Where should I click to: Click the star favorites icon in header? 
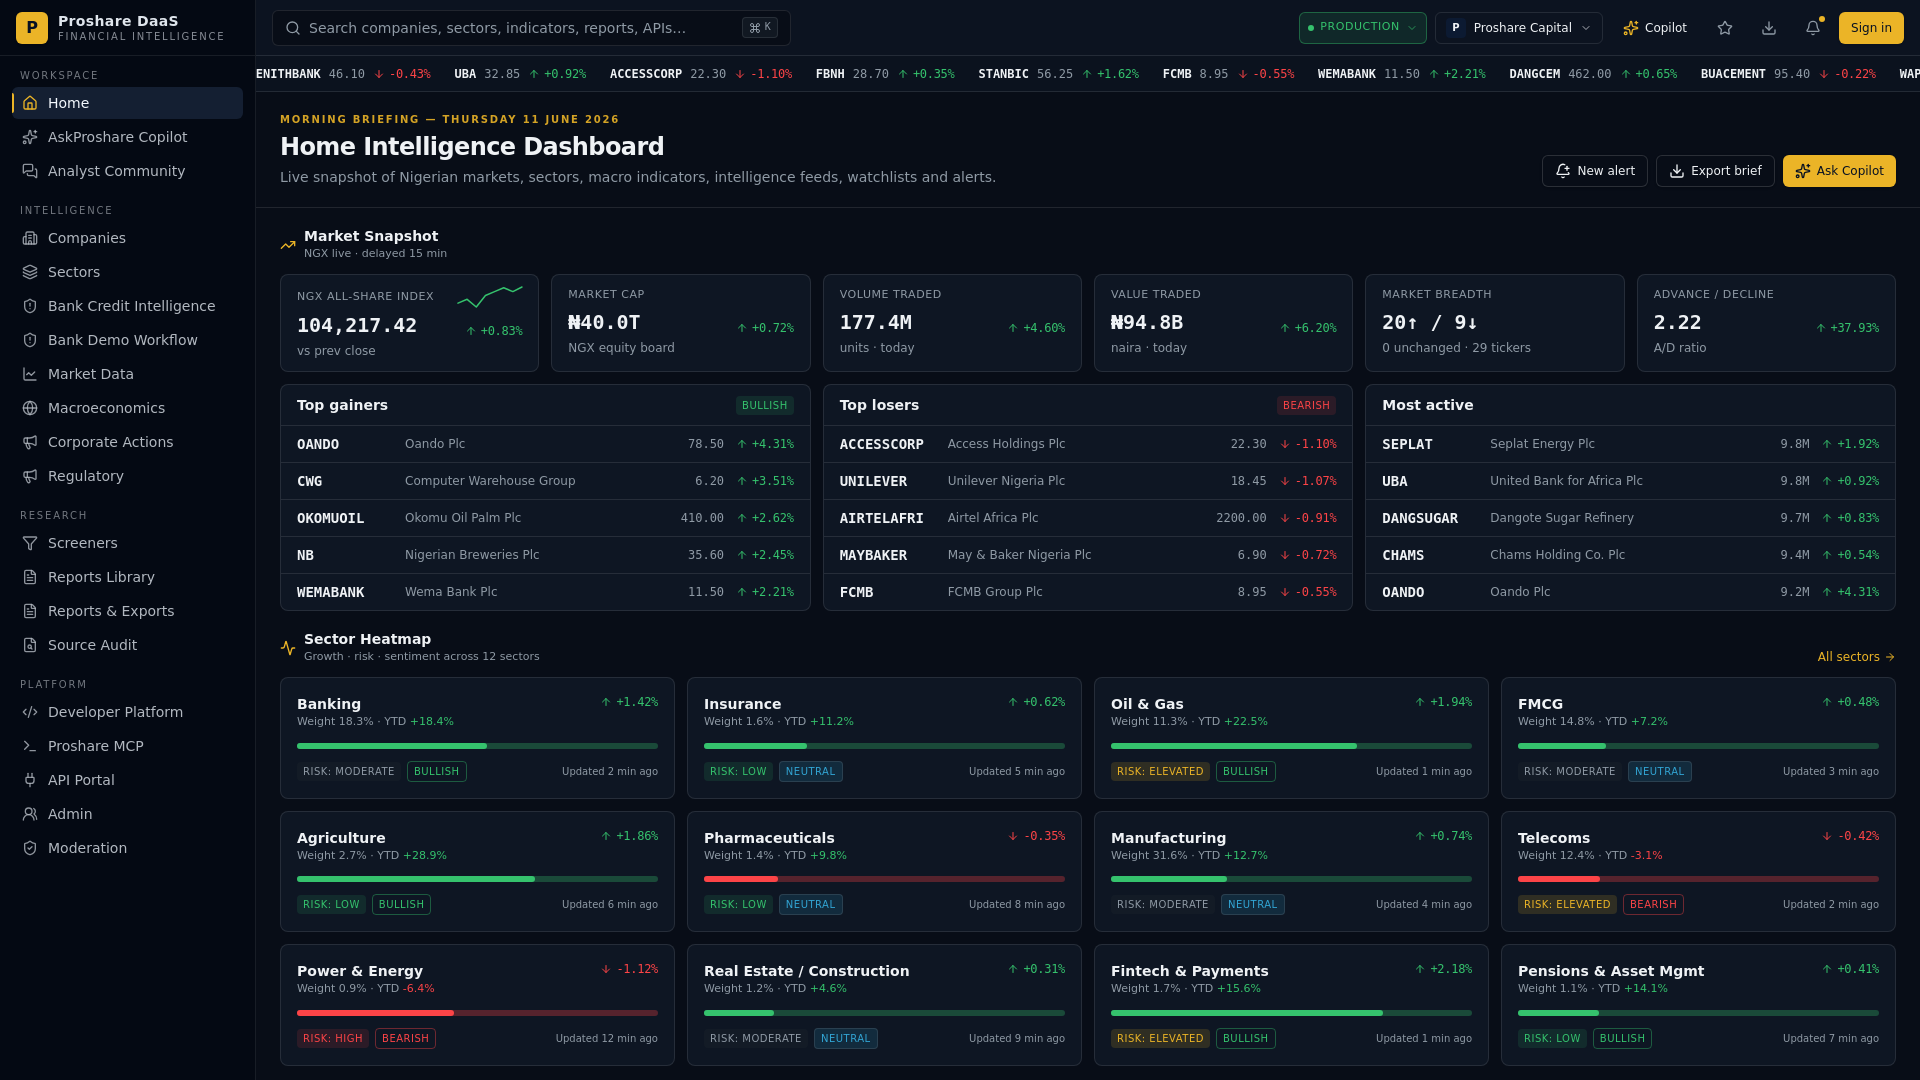click(1725, 28)
